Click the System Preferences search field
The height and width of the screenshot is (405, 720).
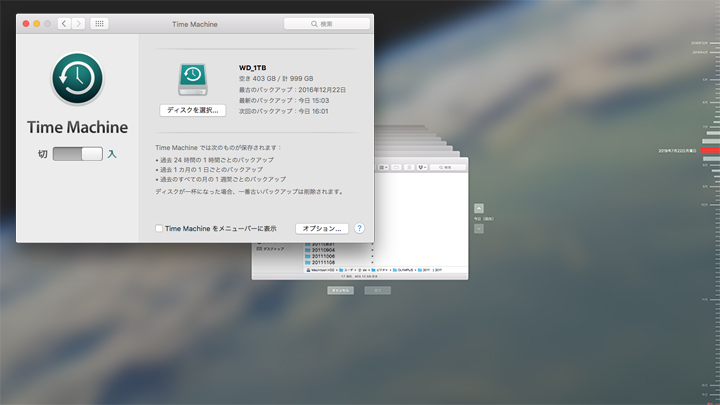(x=326, y=24)
